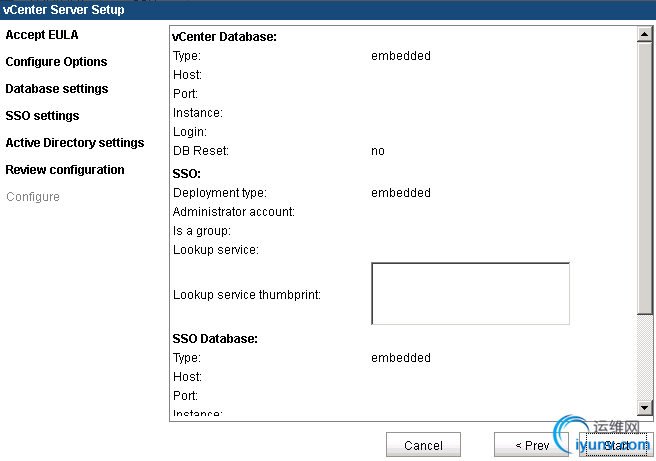Viewport: 656px width, 461px height.
Task: Select the Review configuration step
Action: pyautogui.click(x=65, y=170)
